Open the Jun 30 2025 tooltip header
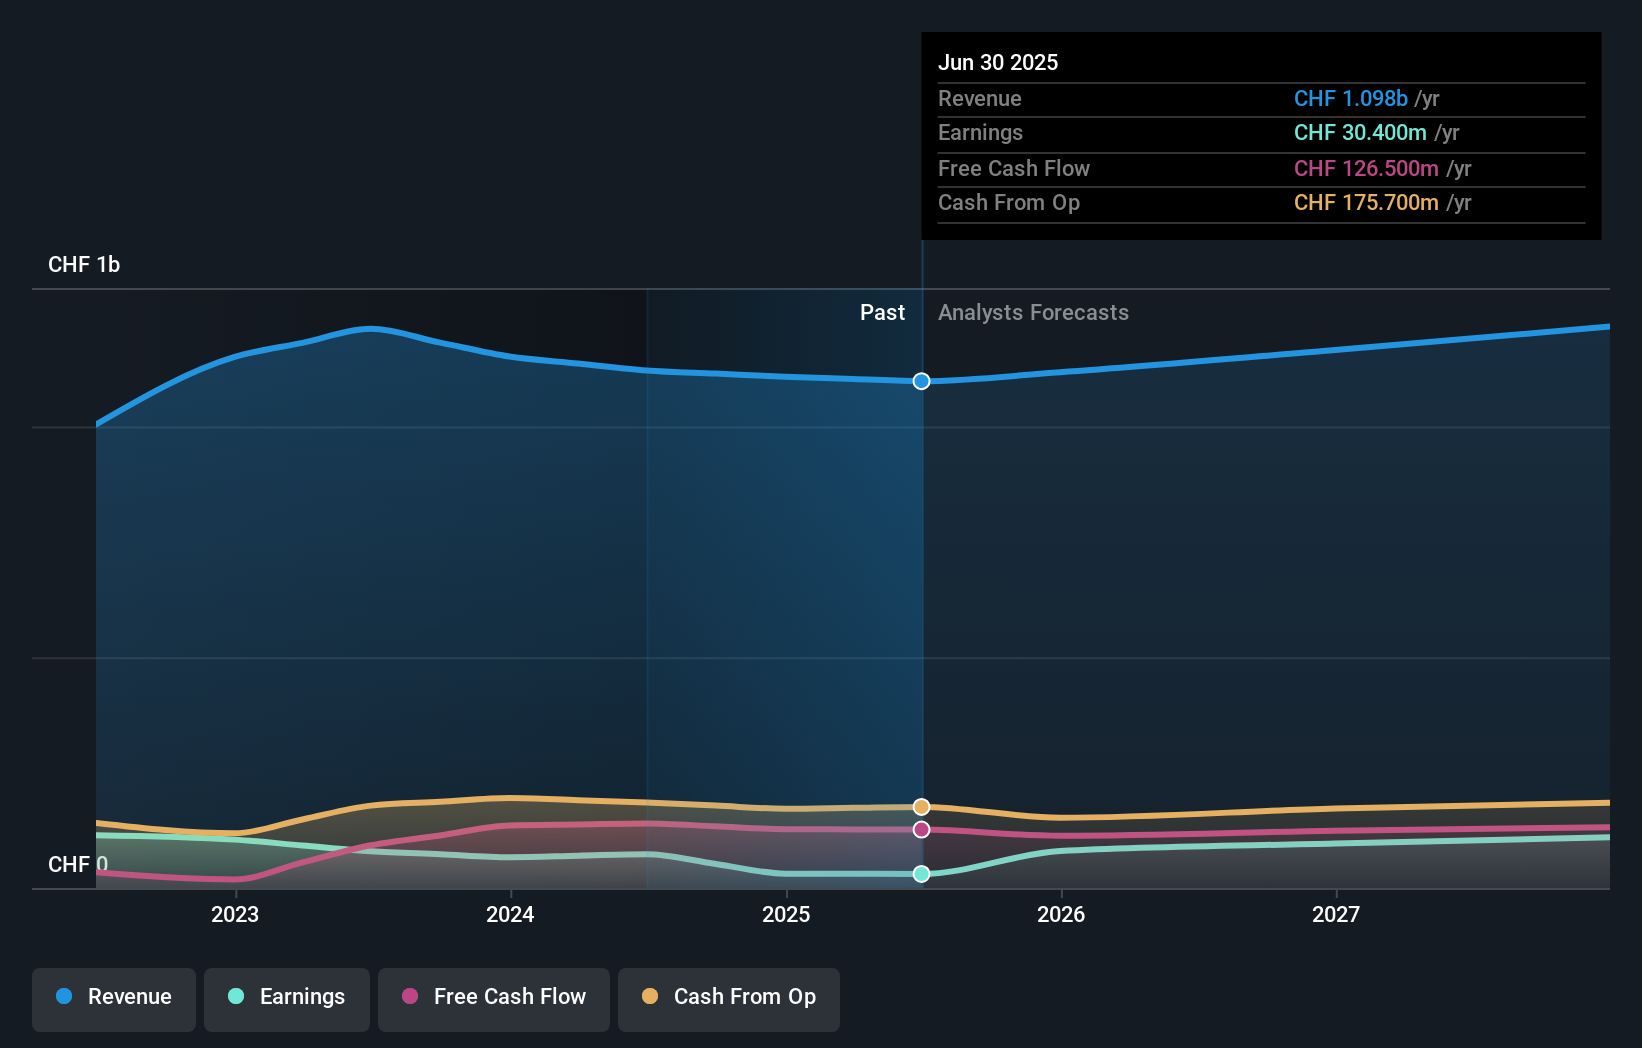The width and height of the screenshot is (1642, 1048). point(998,62)
